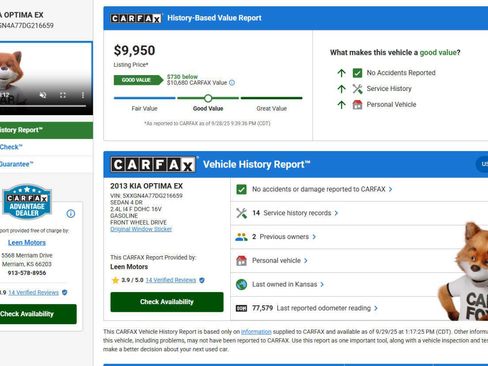
Task: Click the Personal vehicle house icon in history report
Action: 241,261
